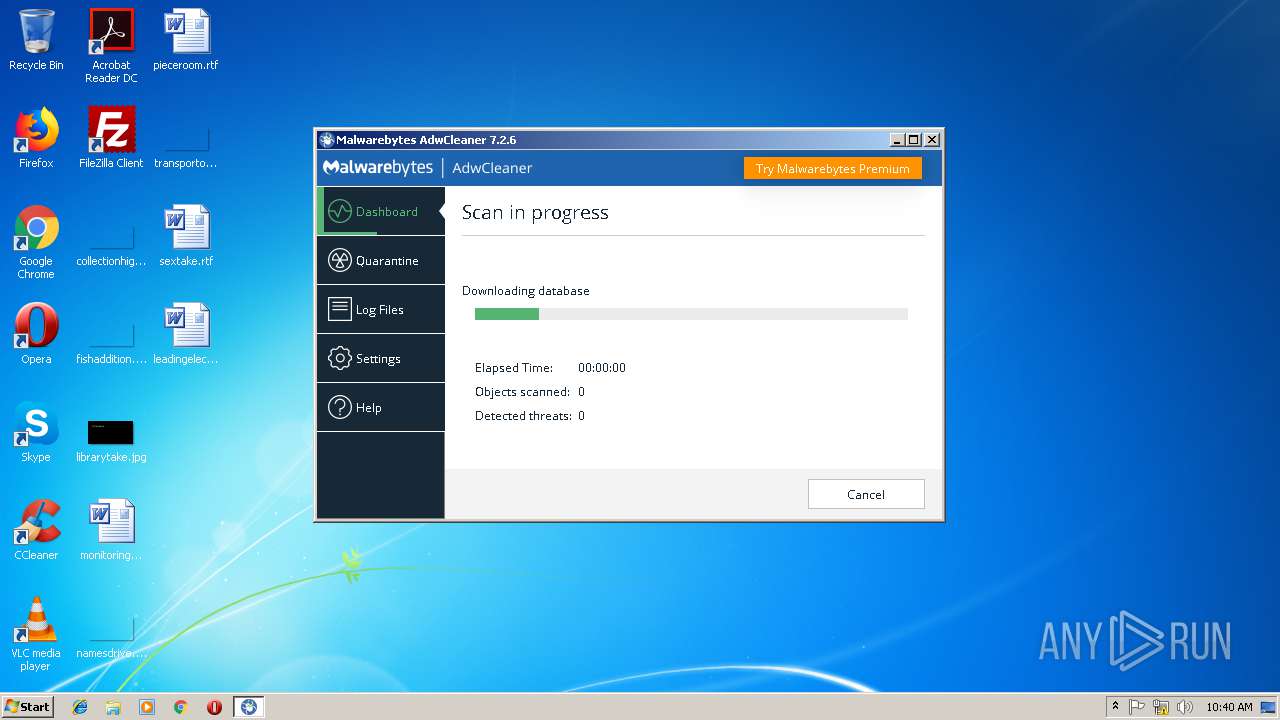Click the AdwCleaner taskbar button
Screen dimensions: 1280x720
pyautogui.click(x=249, y=707)
